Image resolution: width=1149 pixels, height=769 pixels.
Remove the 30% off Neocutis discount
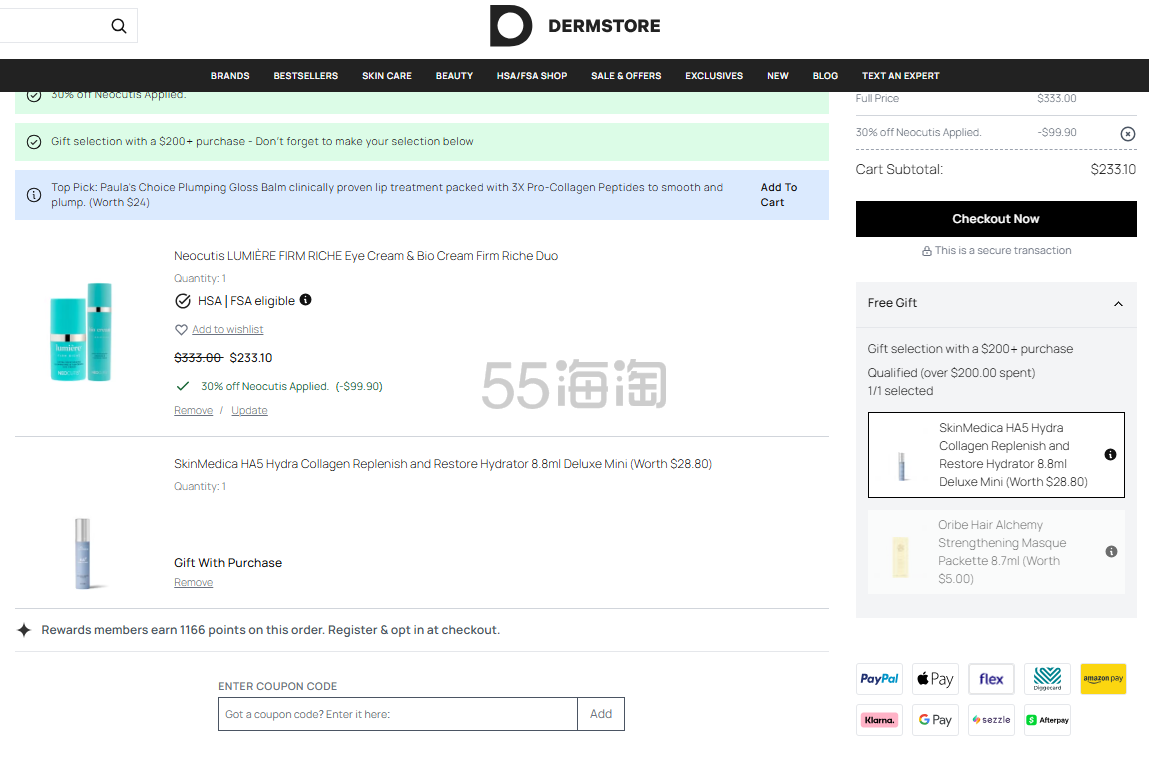pos(1128,133)
